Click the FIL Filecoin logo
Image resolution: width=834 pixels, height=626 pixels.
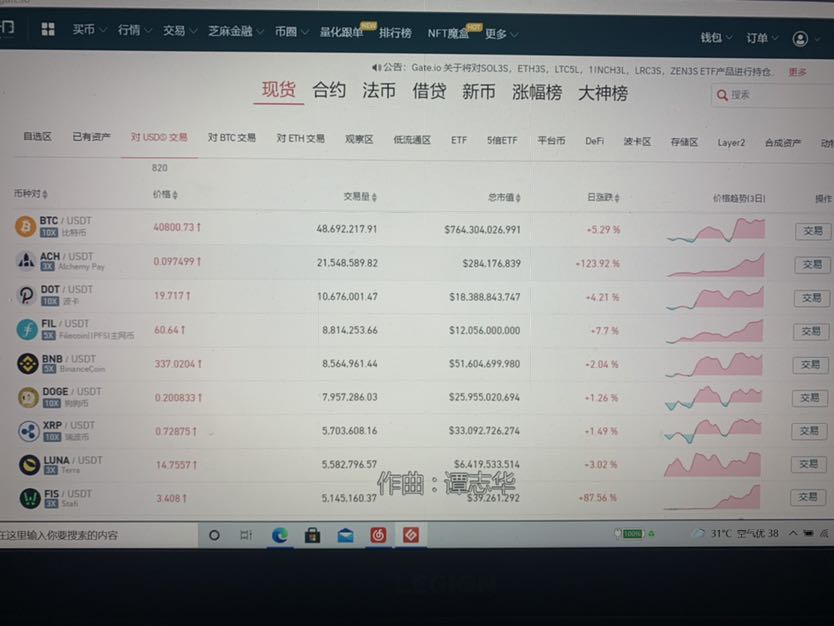[27, 330]
